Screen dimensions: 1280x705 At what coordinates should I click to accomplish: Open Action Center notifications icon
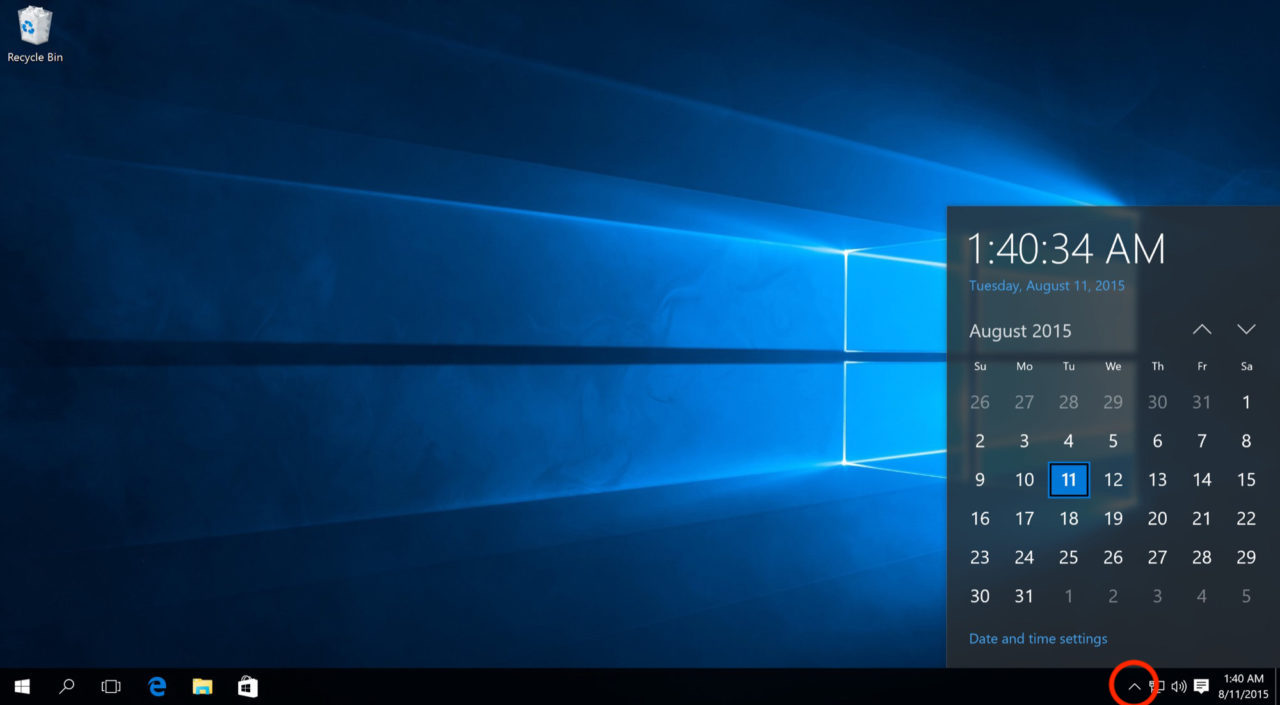(x=1202, y=687)
